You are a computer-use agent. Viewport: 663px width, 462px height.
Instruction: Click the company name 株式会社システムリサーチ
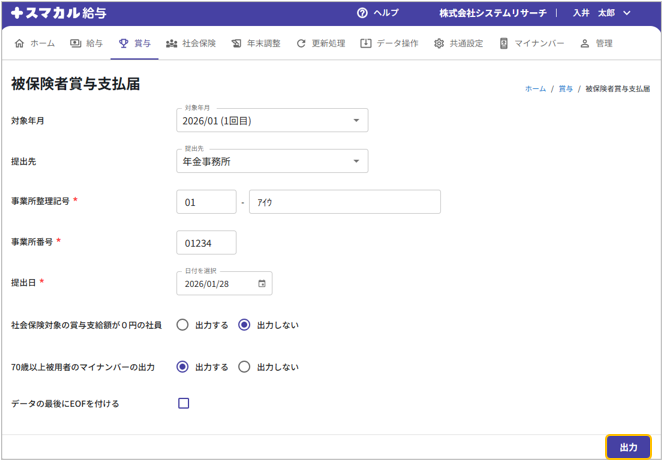tap(493, 13)
